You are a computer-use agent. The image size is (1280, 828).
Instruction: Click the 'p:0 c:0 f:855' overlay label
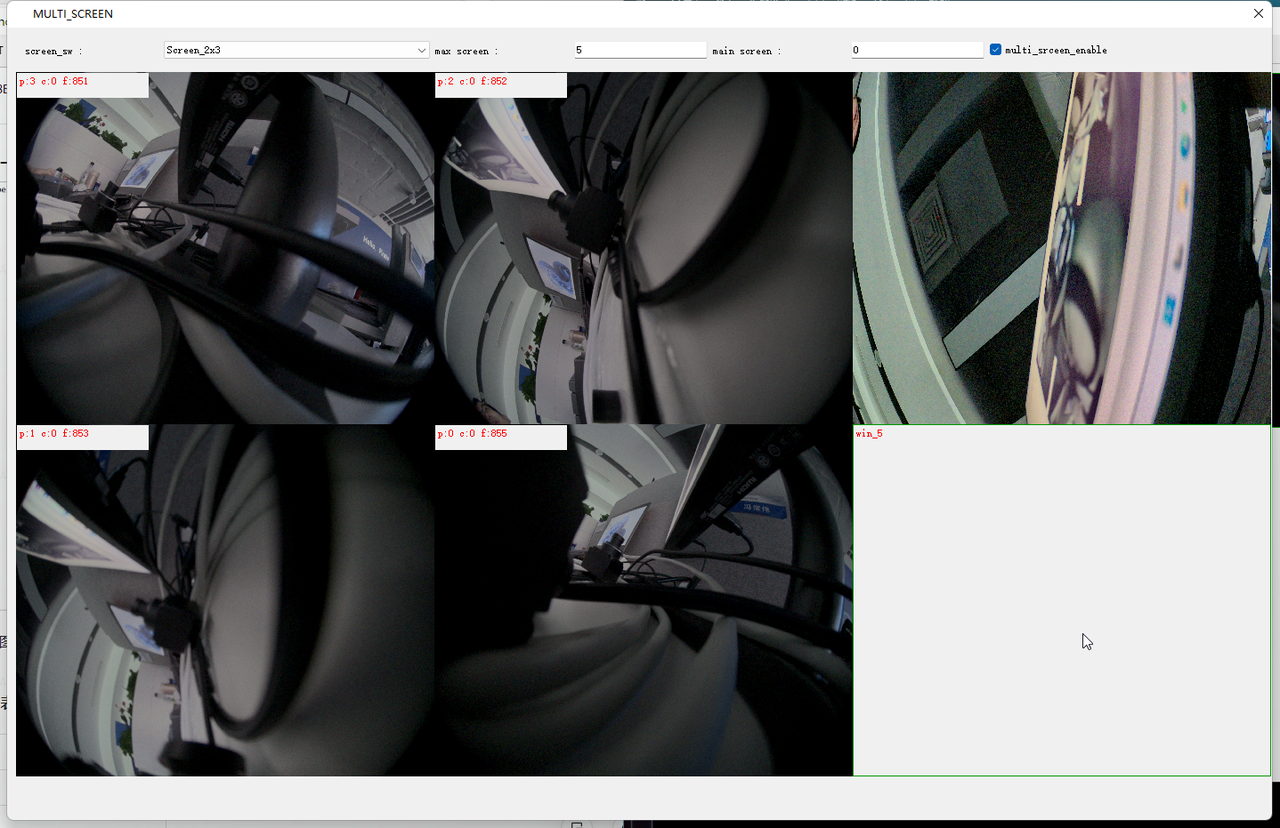pyautogui.click(x=472, y=434)
